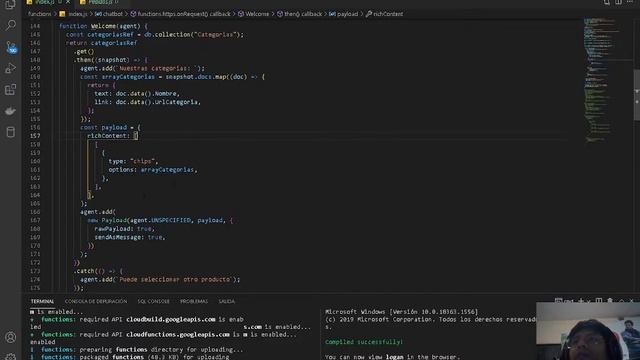Click the "chips" string on line 160
The image size is (640, 360).
143,161
